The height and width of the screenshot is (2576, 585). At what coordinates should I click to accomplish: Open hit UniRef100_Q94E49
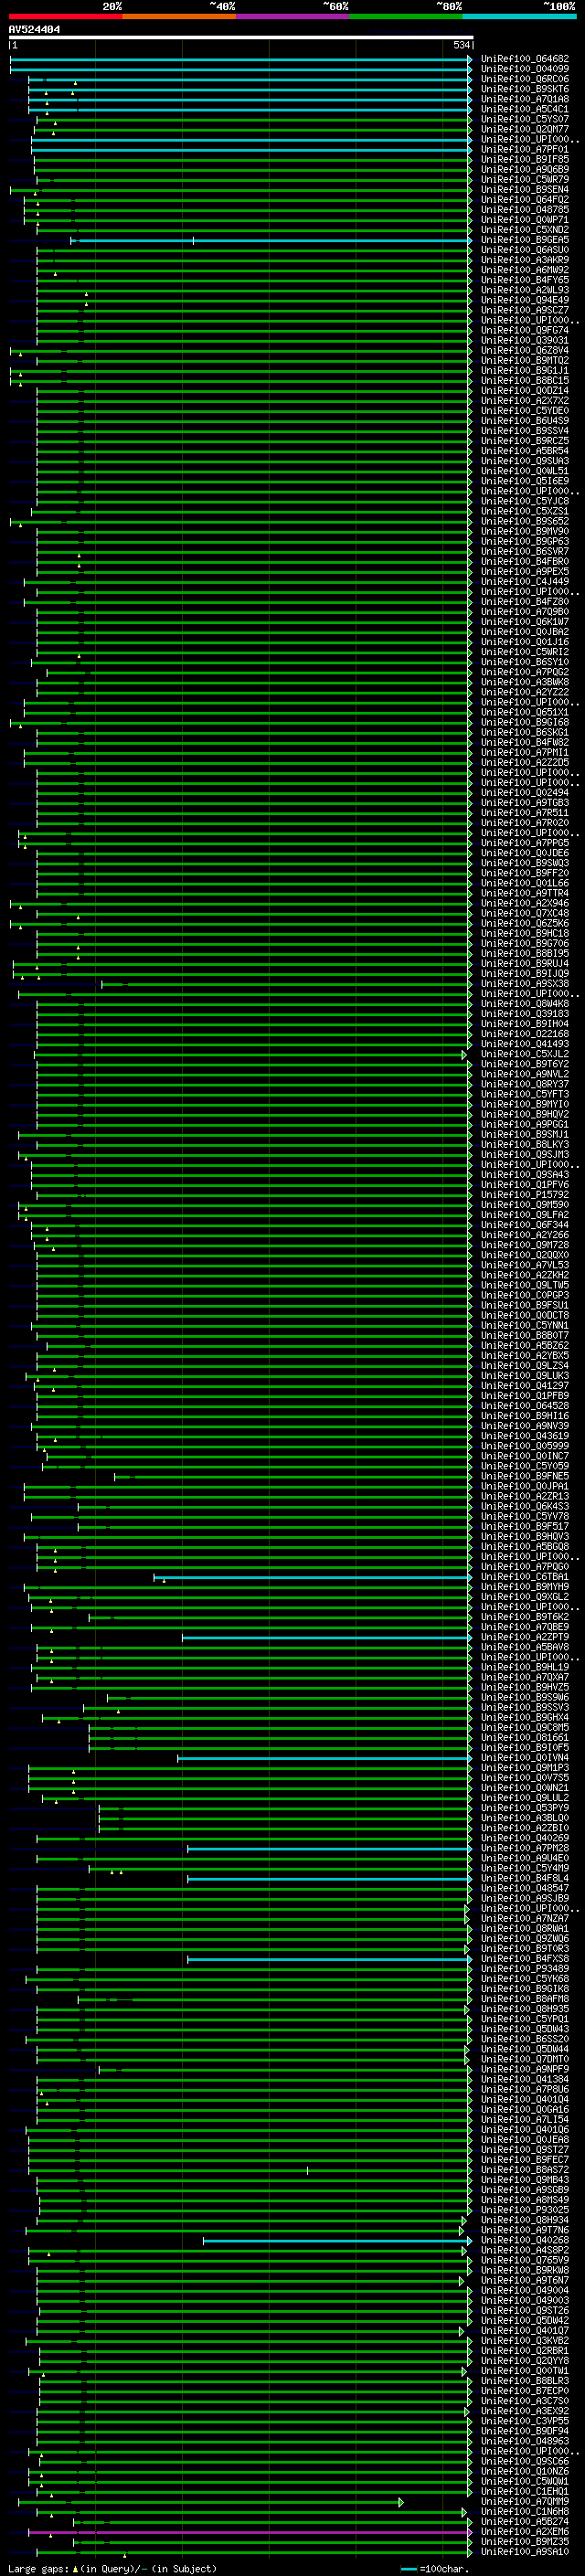[x=525, y=300]
